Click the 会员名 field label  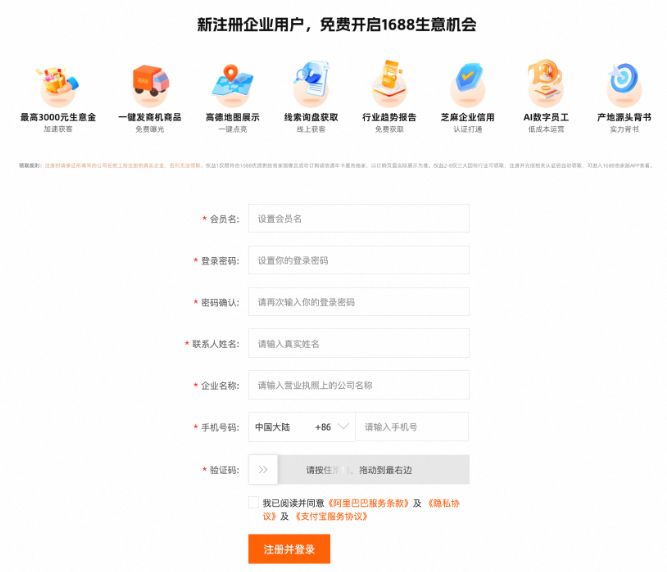[x=224, y=219]
